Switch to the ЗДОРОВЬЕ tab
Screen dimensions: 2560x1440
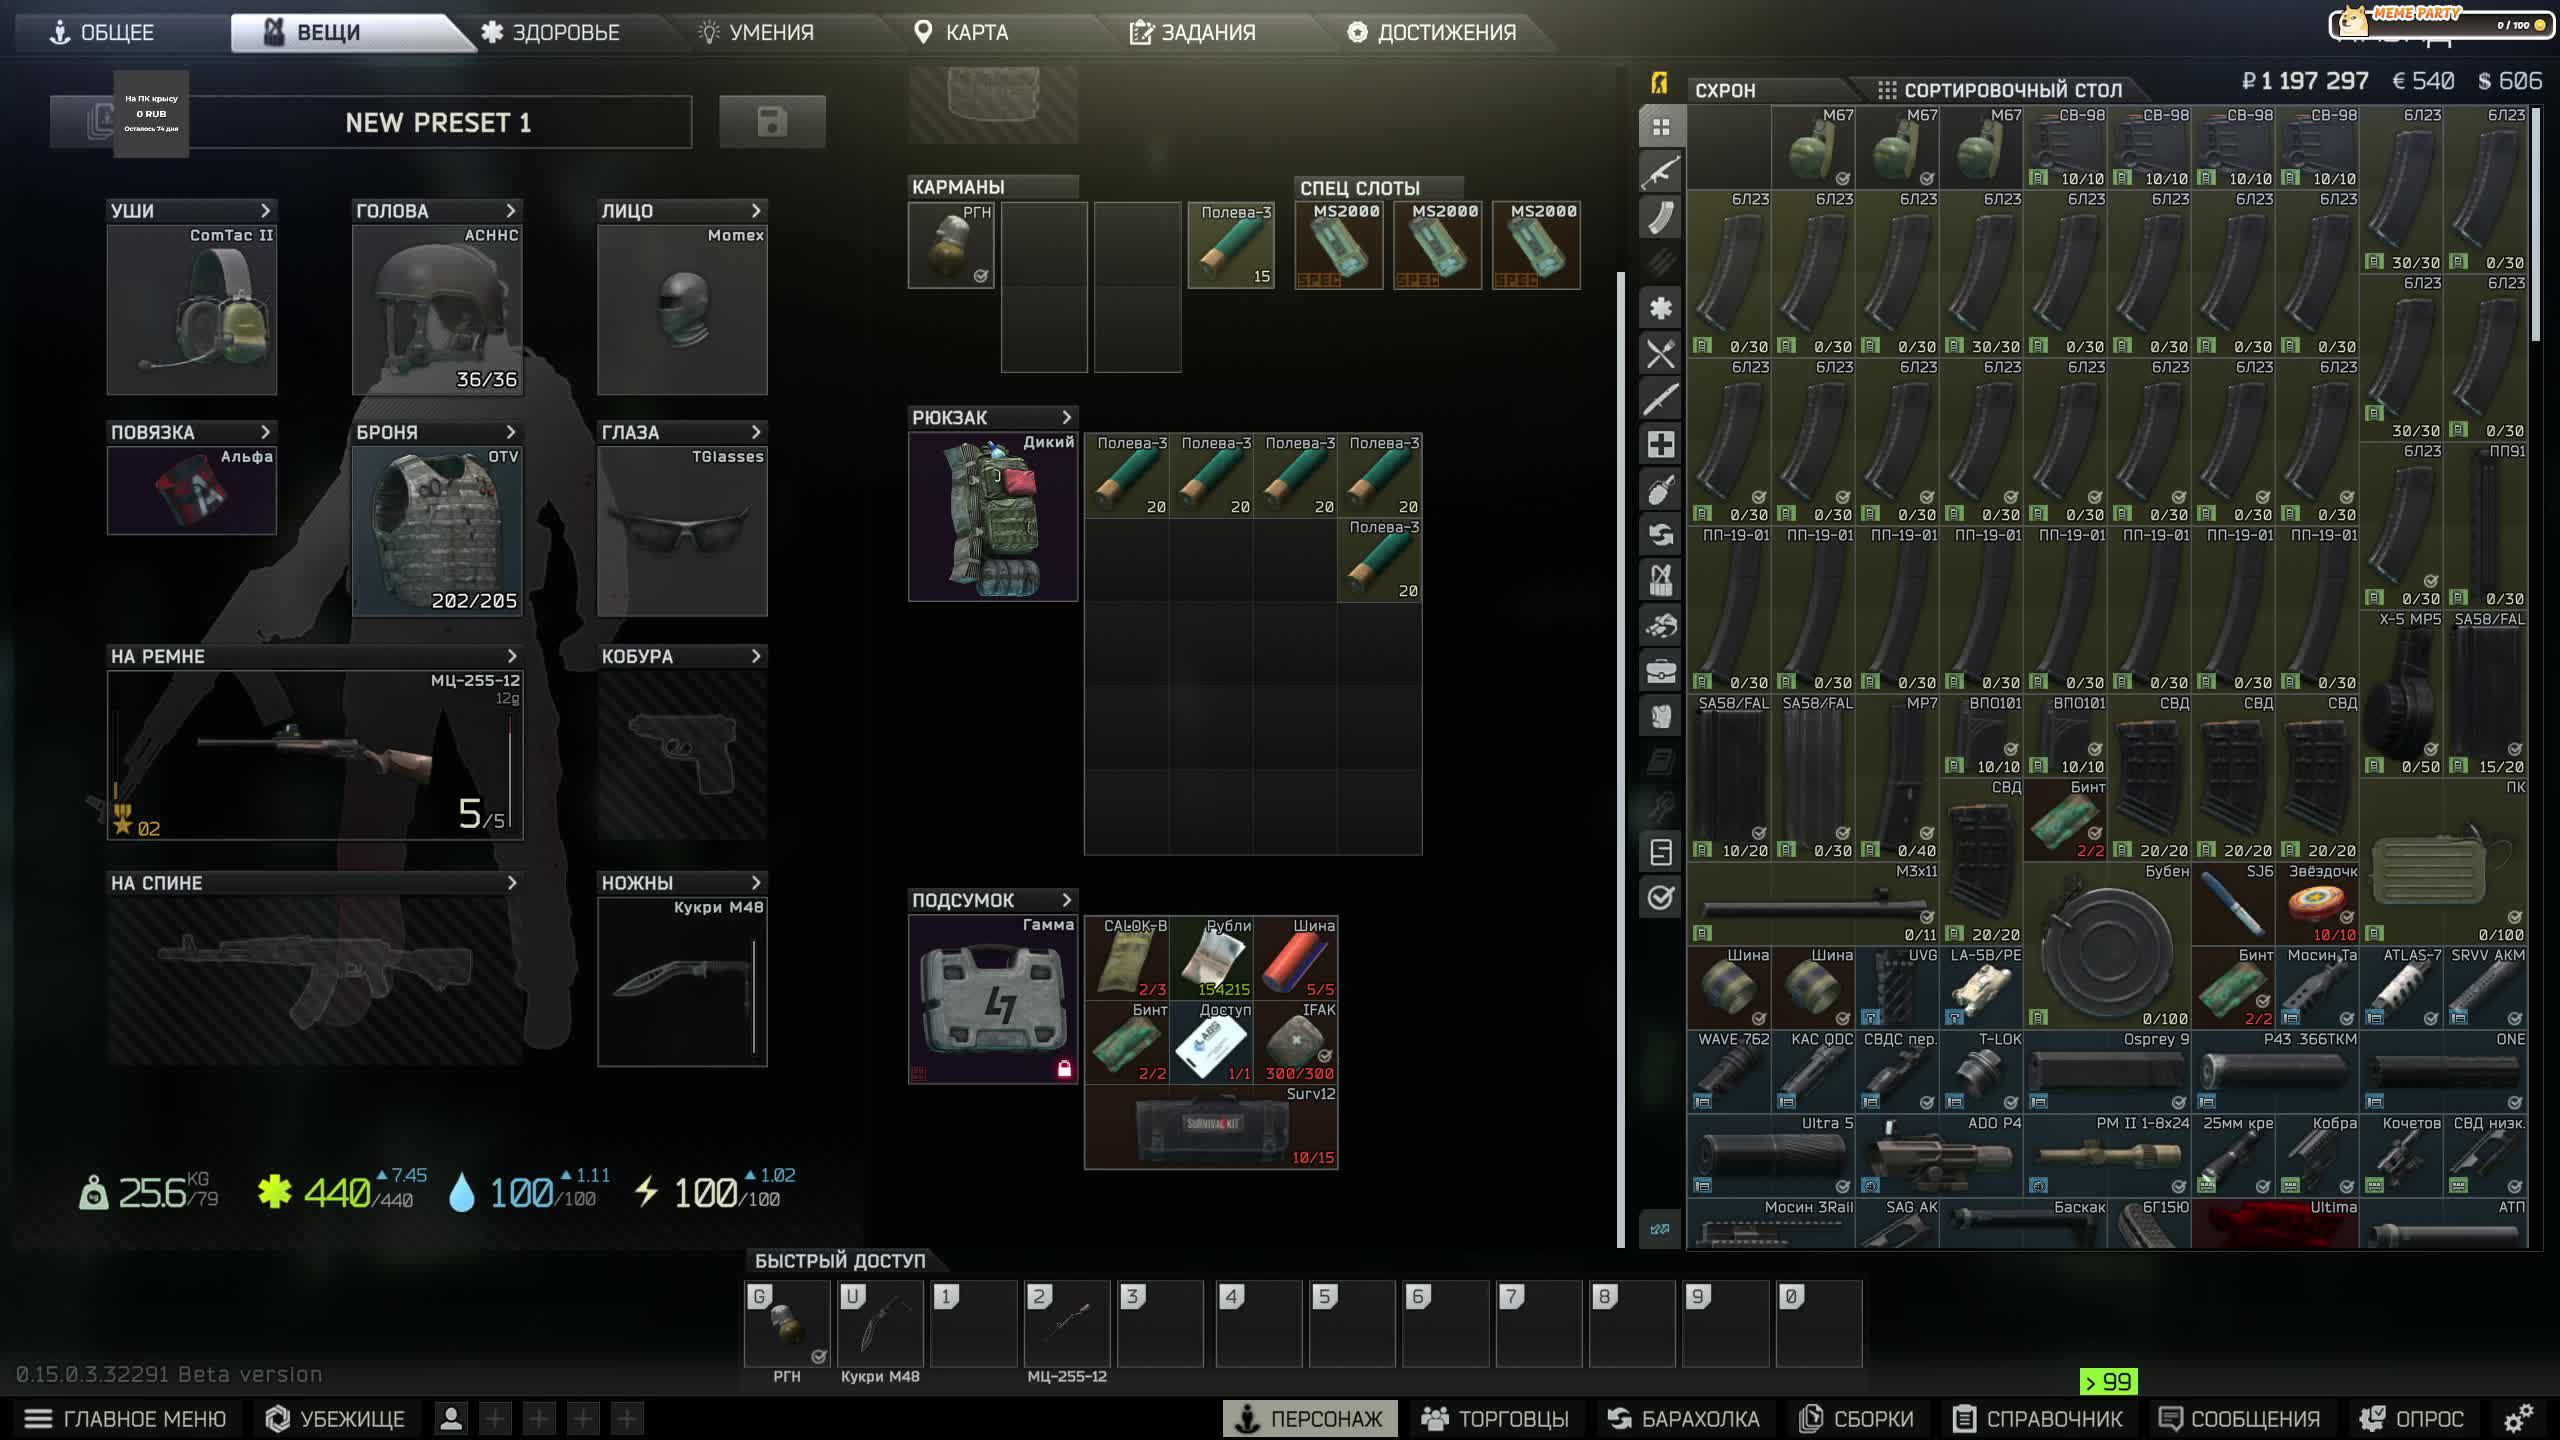pos(550,32)
